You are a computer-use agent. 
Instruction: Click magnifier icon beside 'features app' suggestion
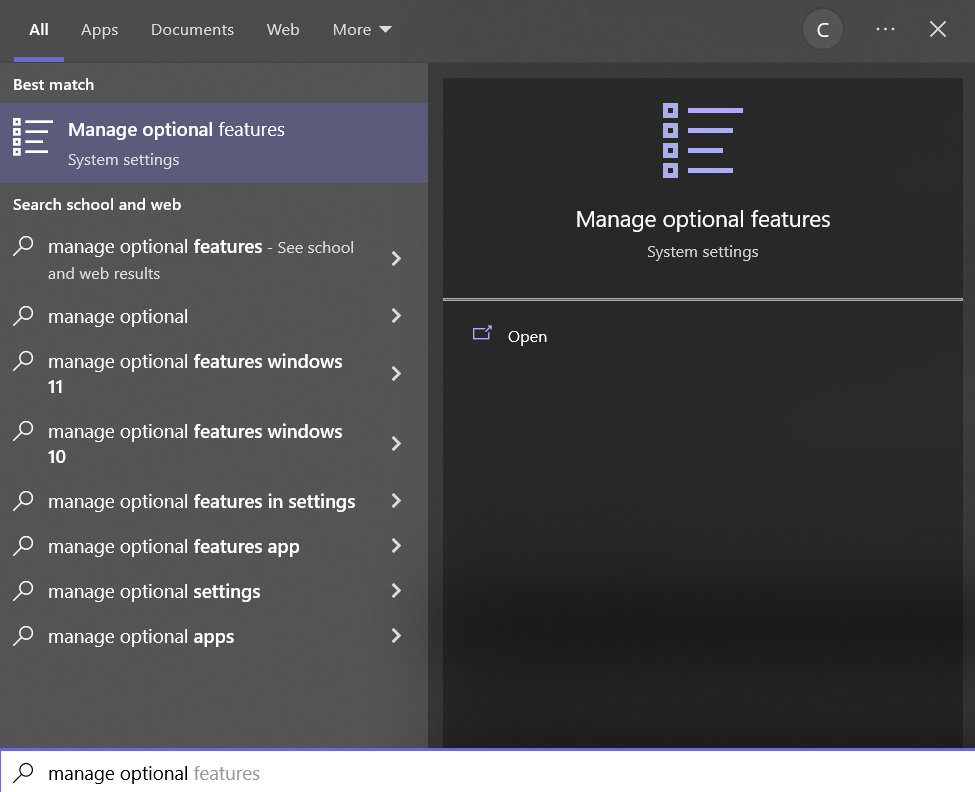24,545
